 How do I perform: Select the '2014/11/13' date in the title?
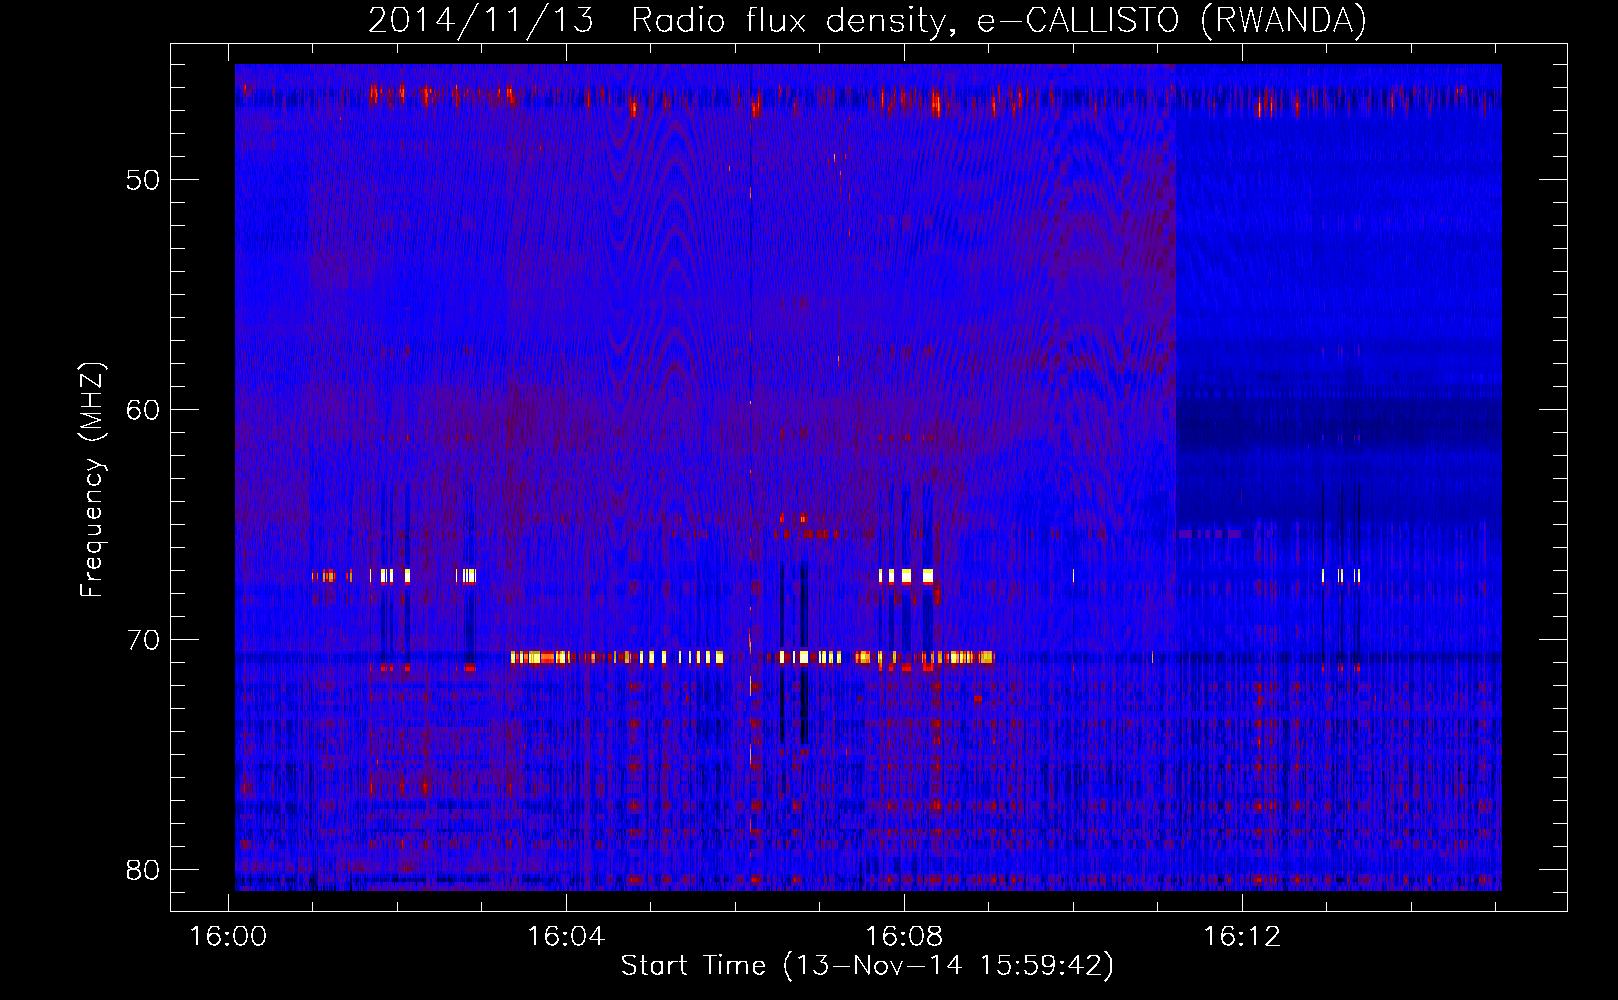pos(481,20)
